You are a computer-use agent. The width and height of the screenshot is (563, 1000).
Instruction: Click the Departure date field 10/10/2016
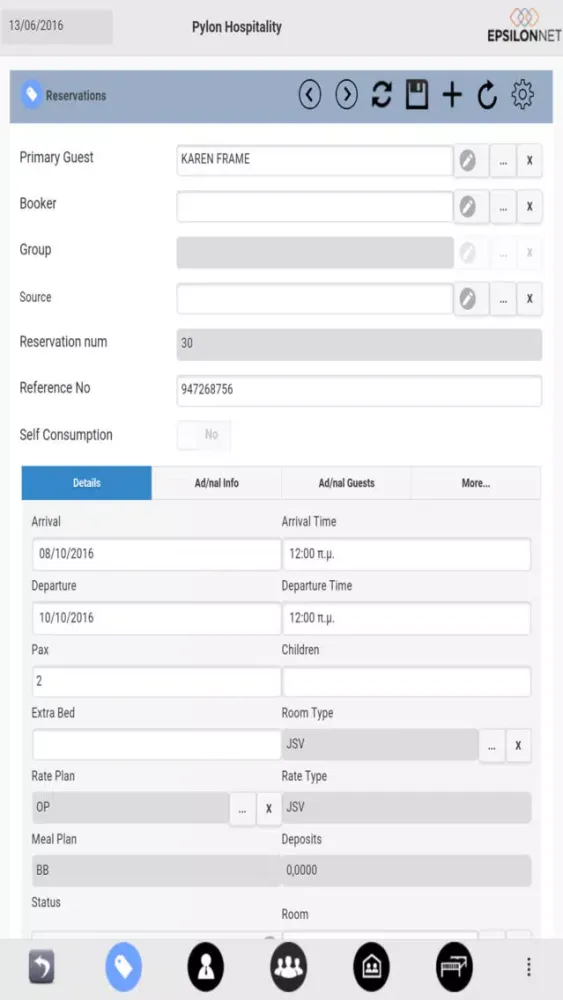click(x=156, y=618)
